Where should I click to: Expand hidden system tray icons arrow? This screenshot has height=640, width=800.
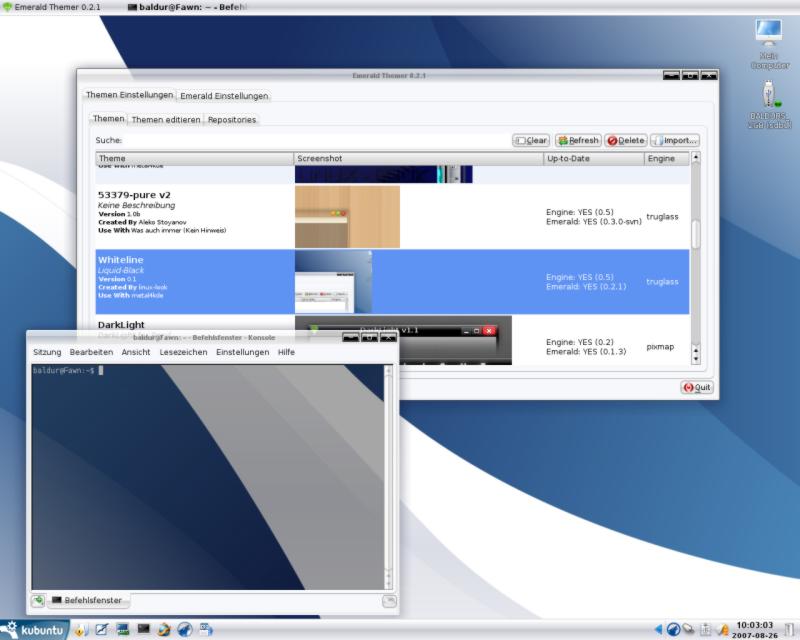(x=658, y=630)
